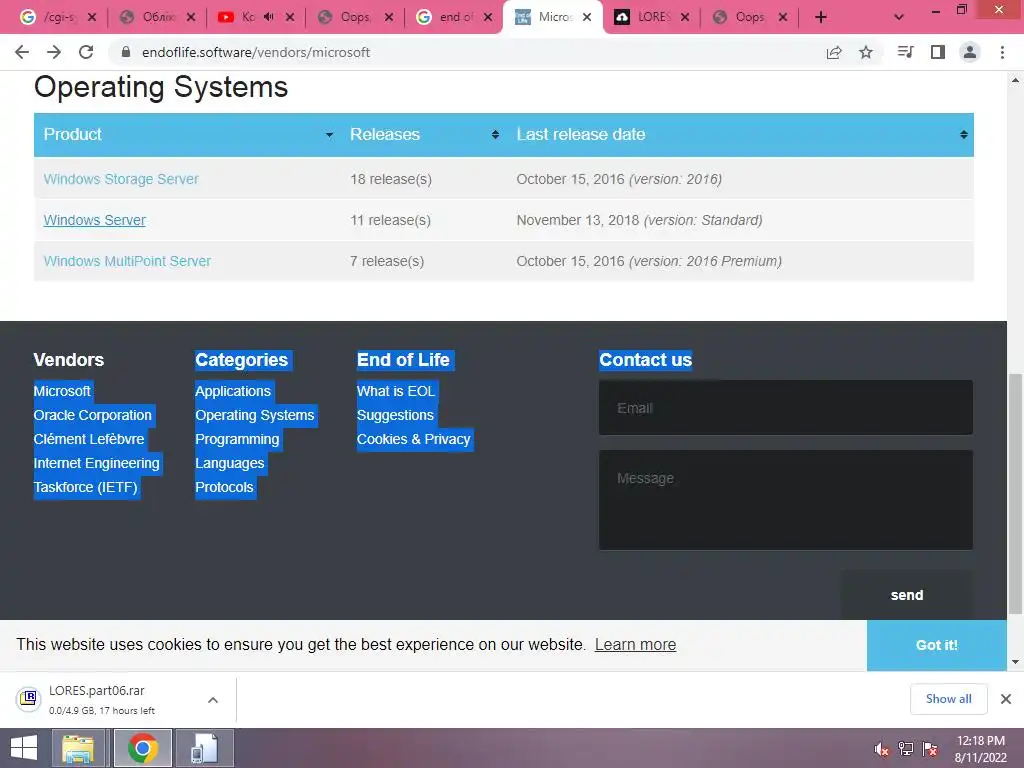Screen dimensions: 1024x768
Task: Click the '7 release(s)' cell
Action: coord(387,261)
